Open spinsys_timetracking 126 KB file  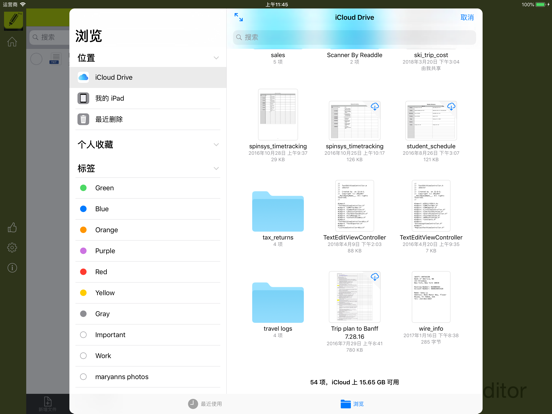pos(354,120)
